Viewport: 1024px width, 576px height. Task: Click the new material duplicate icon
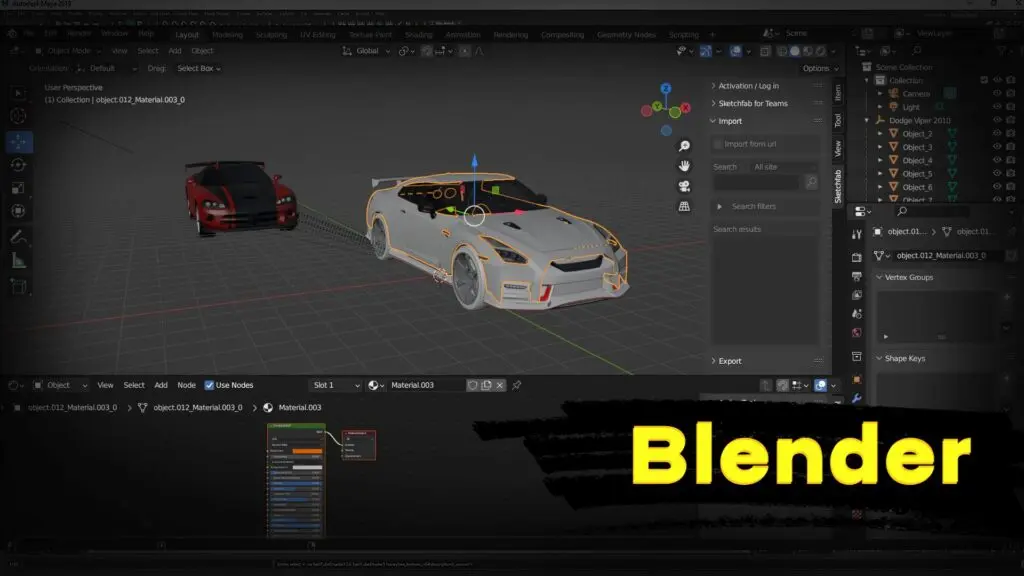(486, 385)
